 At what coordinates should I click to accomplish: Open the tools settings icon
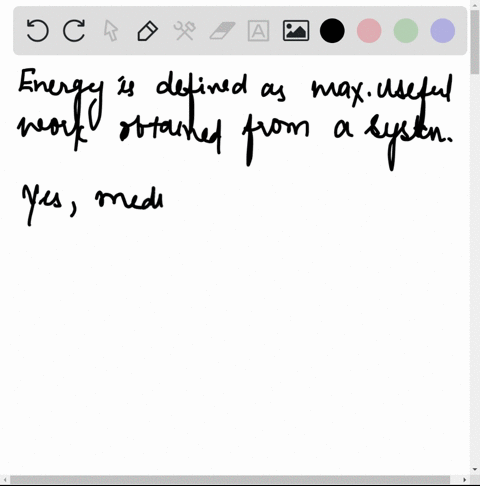(x=184, y=31)
